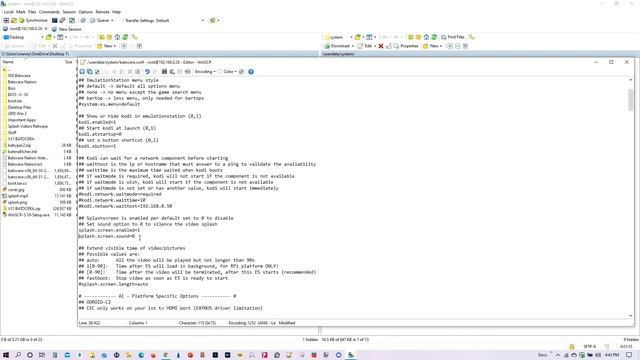The image size is (640, 360).
Task: Go to remote home directory icon
Action: tap(426, 37)
